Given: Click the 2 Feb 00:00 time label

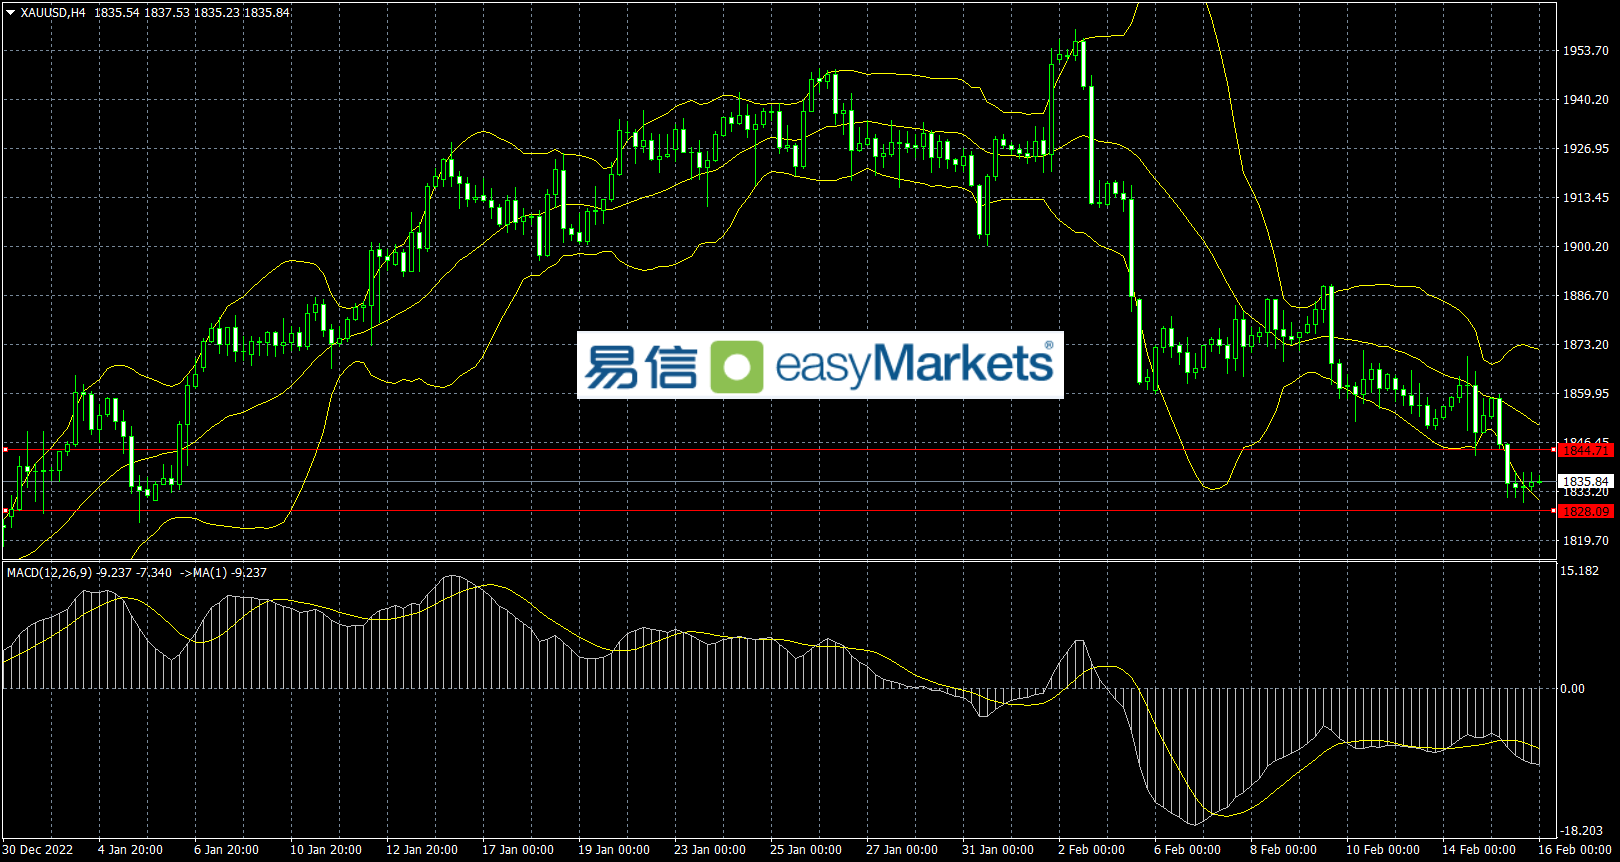Looking at the screenshot, I should [1091, 850].
